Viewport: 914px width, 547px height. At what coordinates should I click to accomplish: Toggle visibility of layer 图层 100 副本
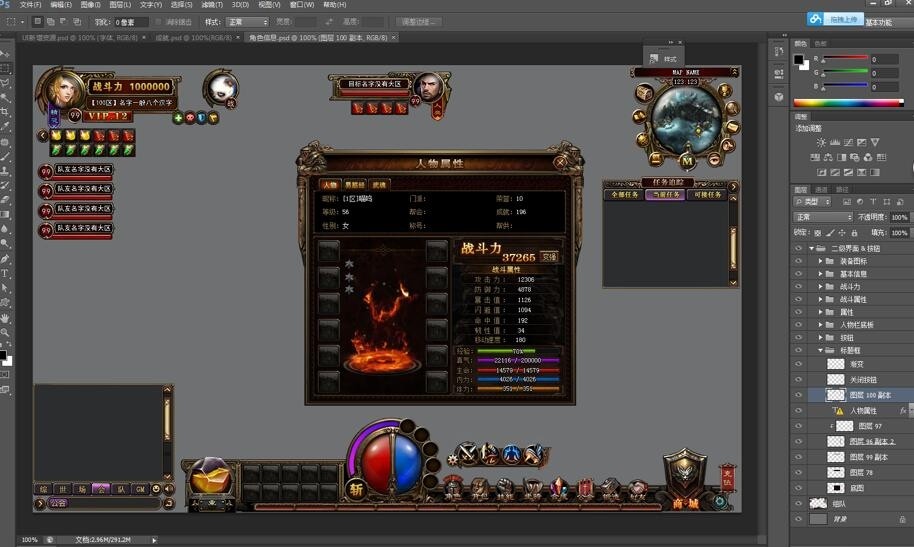click(x=799, y=395)
